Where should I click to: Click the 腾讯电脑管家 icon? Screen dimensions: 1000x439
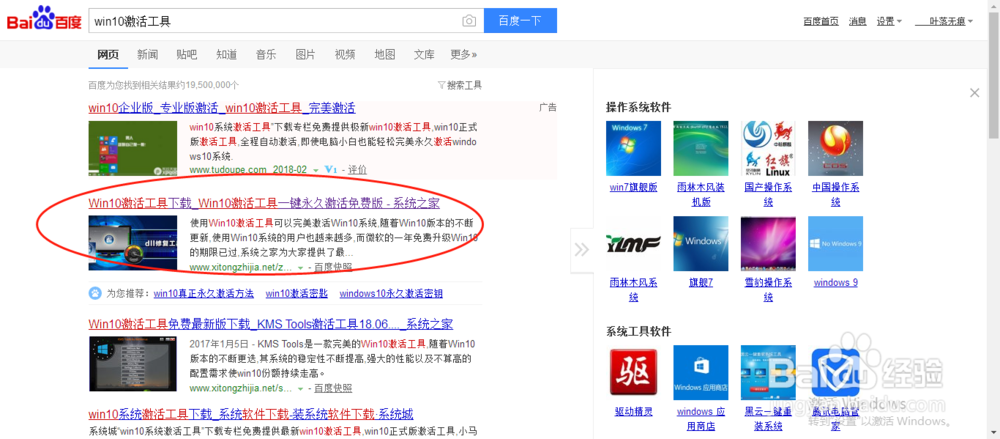pyautogui.click(x=835, y=373)
